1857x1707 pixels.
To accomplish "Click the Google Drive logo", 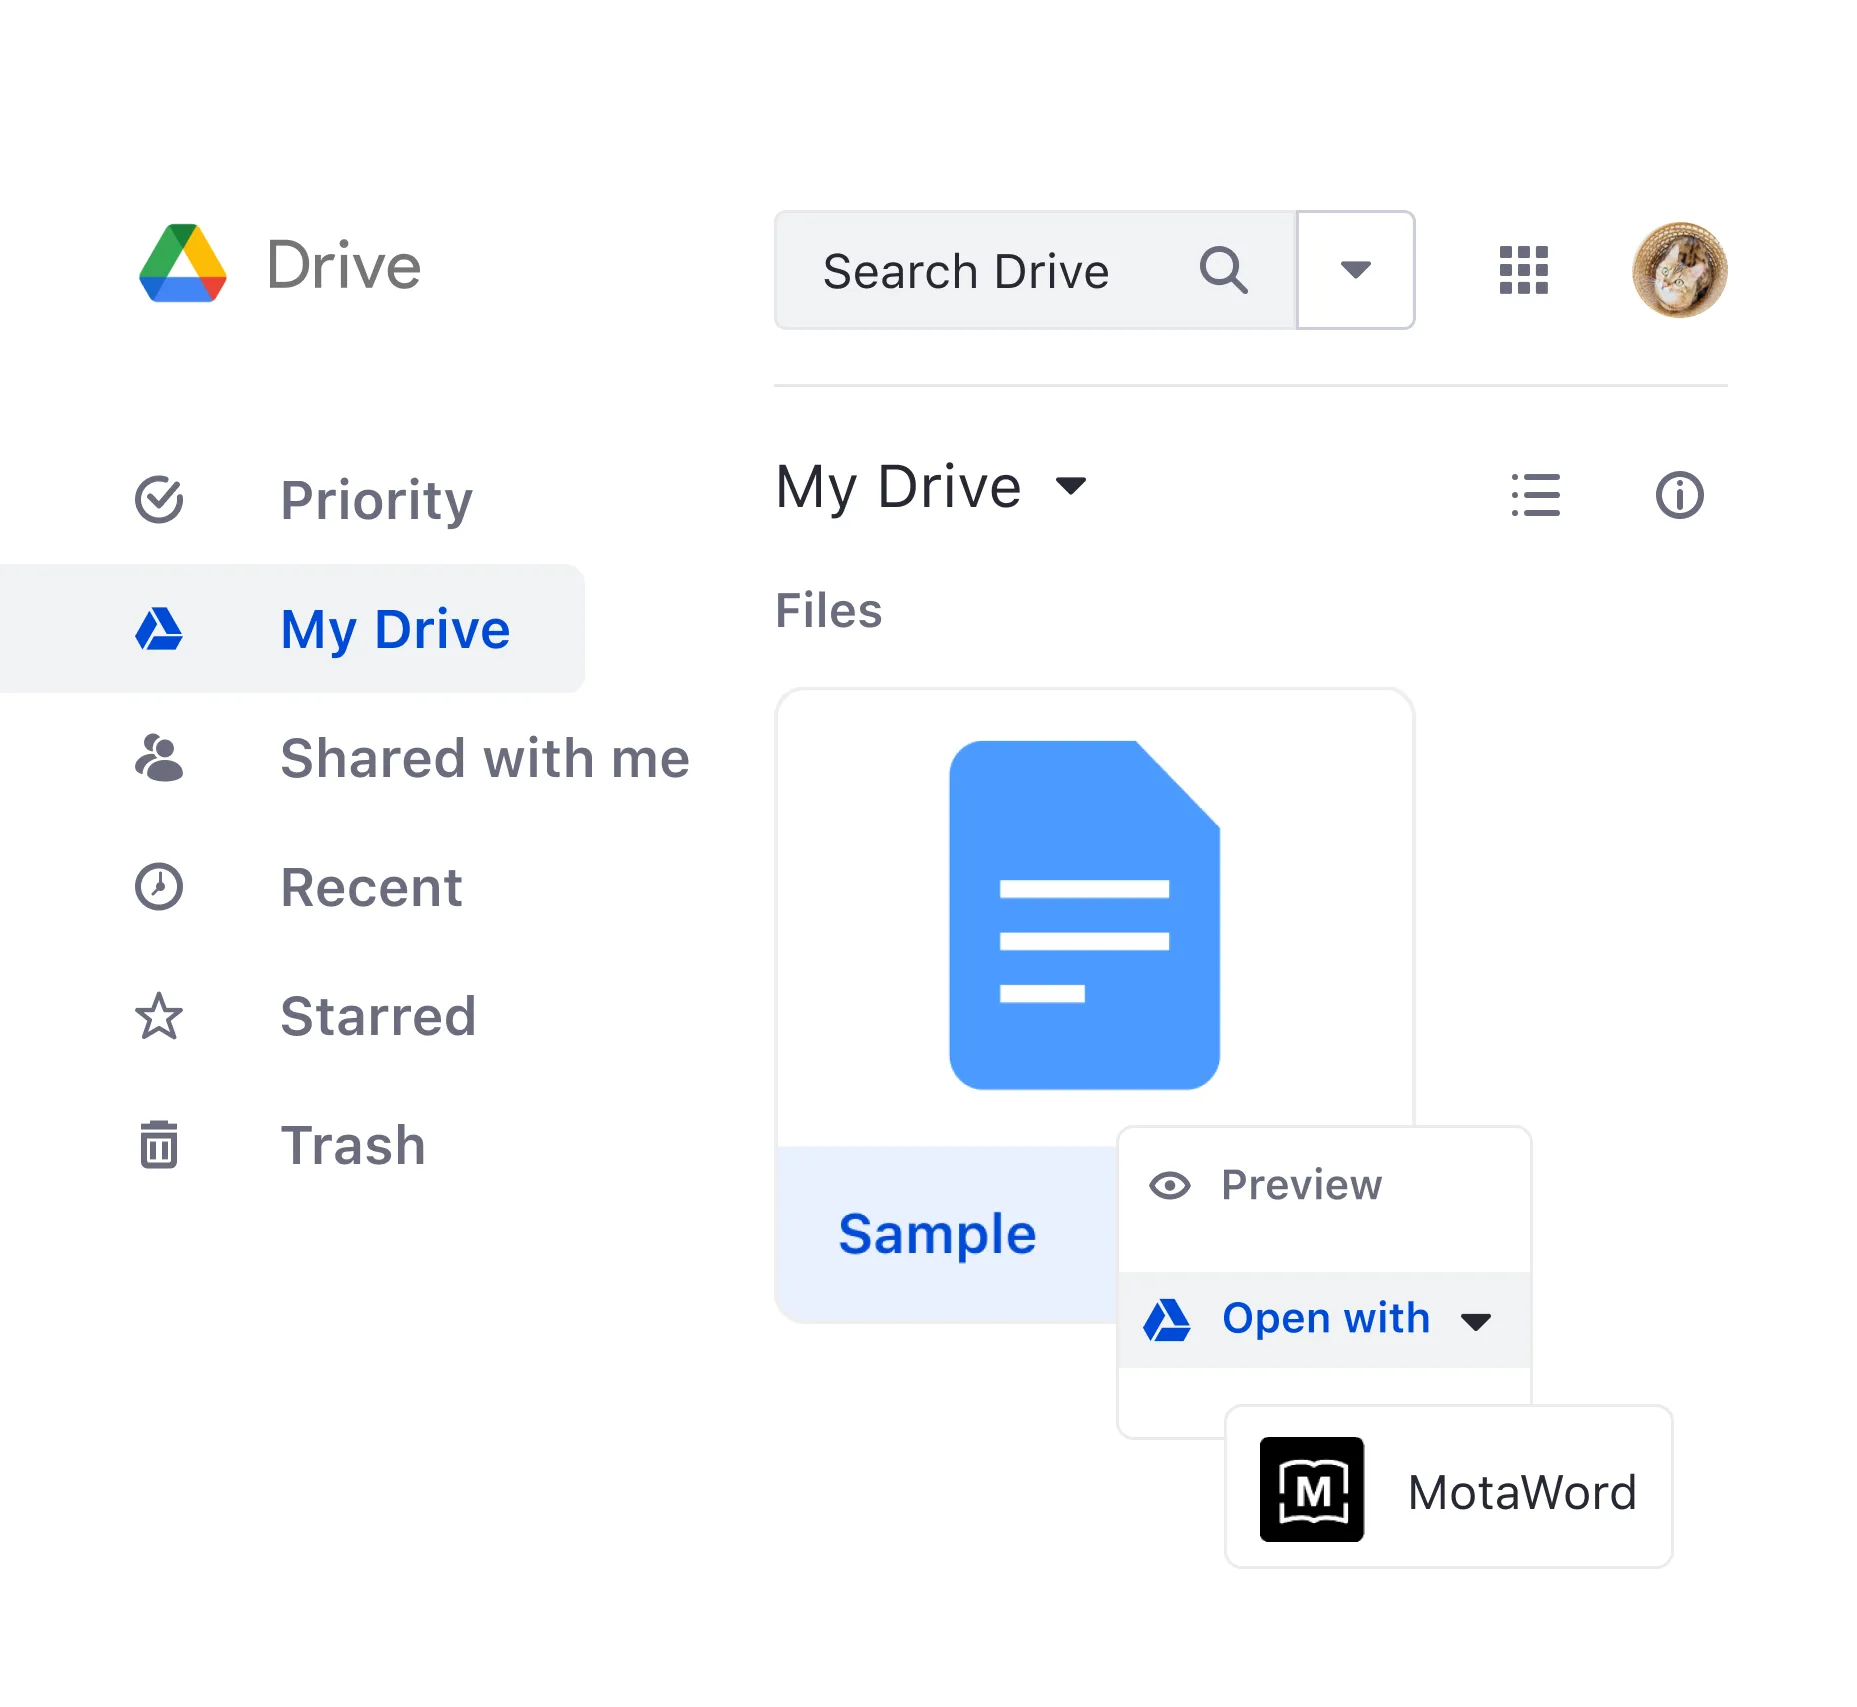I will pos(185,265).
